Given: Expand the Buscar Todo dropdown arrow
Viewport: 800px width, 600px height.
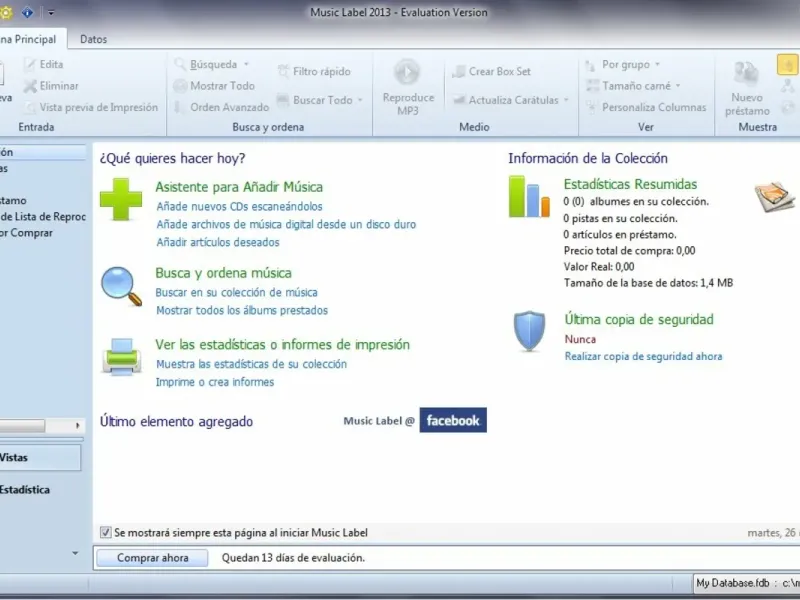Looking at the screenshot, I should coord(360,100).
